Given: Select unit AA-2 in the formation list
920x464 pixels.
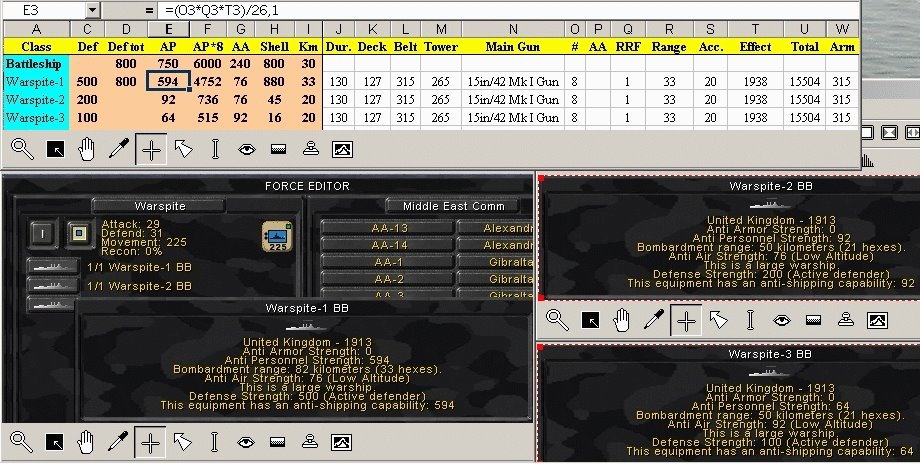Looking at the screenshot, I should 389,279.
